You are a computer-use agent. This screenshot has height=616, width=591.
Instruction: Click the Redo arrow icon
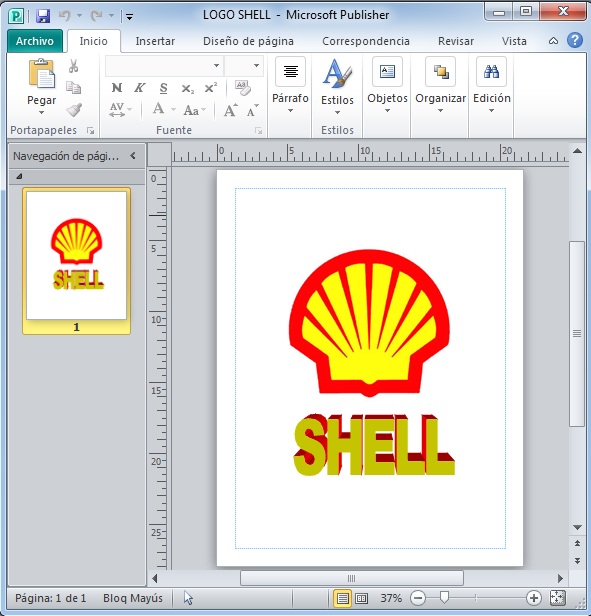point(96,16)
